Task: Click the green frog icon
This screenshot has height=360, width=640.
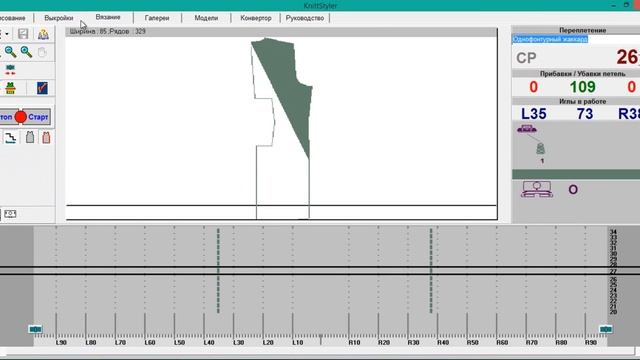Action: (10, 88)
